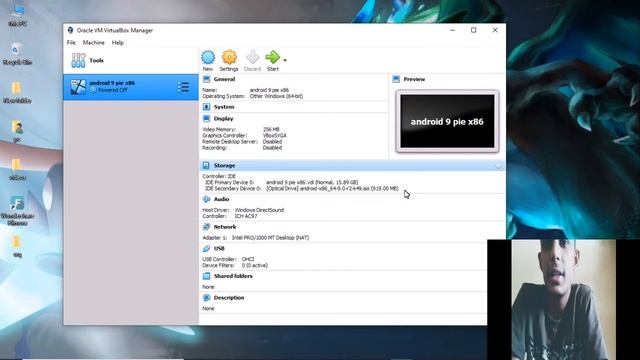Screen dimensions: 640x360
Task: Click the USB section icon
Action: pyautogui.click(x=207, y=249)
